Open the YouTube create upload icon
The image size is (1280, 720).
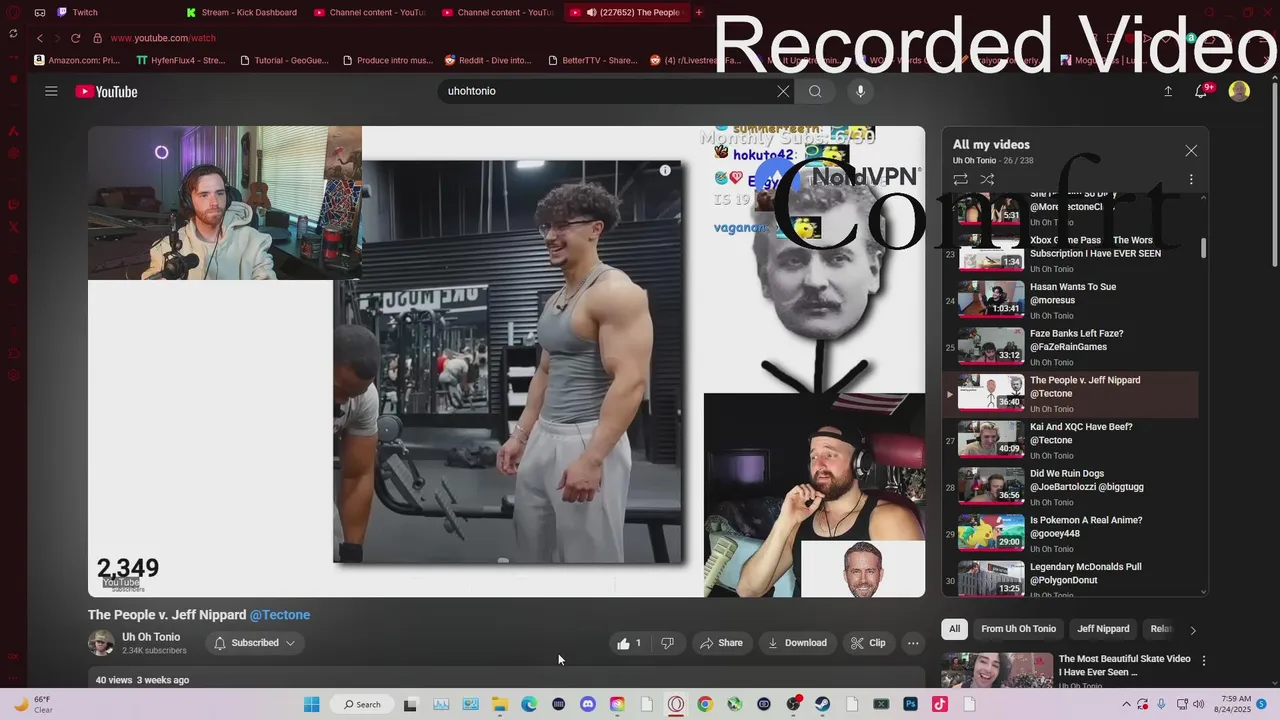[1168, 91]
